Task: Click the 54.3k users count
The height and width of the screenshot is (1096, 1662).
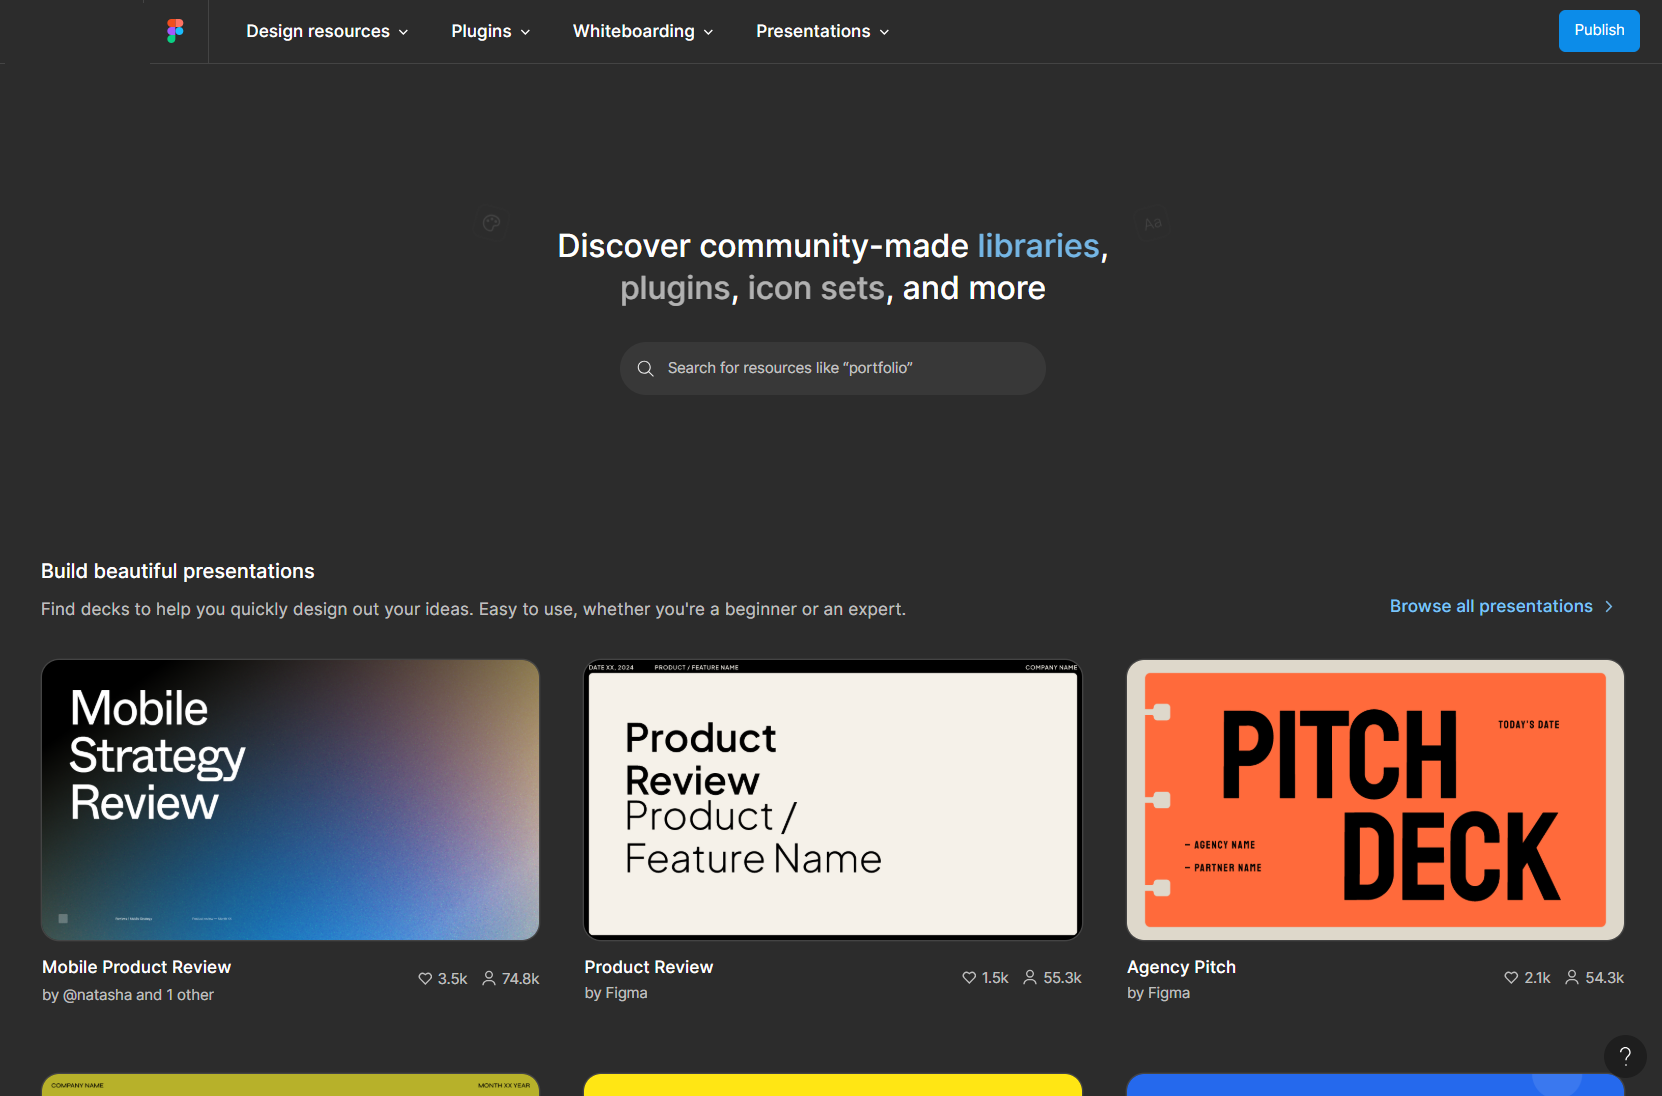Action: (x=1604, y=978)
